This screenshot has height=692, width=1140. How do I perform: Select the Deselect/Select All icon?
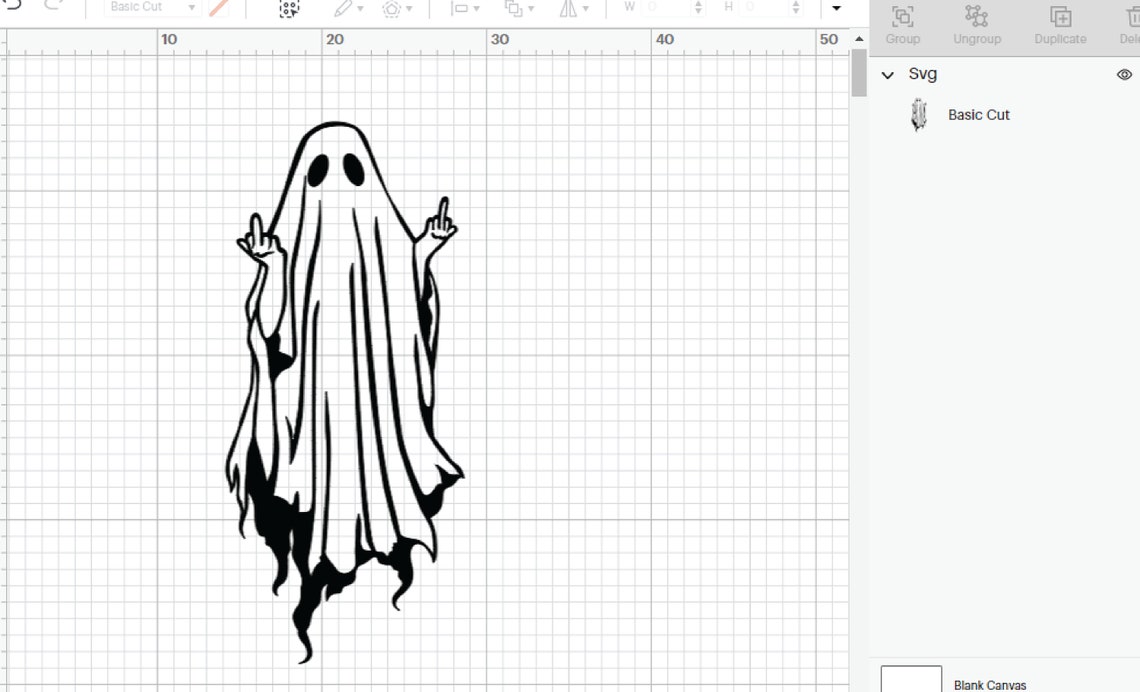tap(287, 9)
